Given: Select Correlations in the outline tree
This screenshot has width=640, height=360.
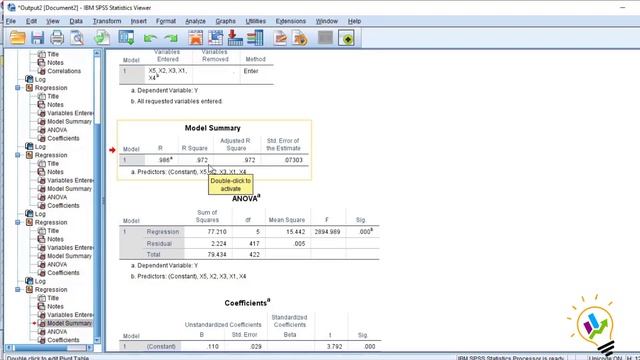Looking at the screenshot, I should pos(64,71).
